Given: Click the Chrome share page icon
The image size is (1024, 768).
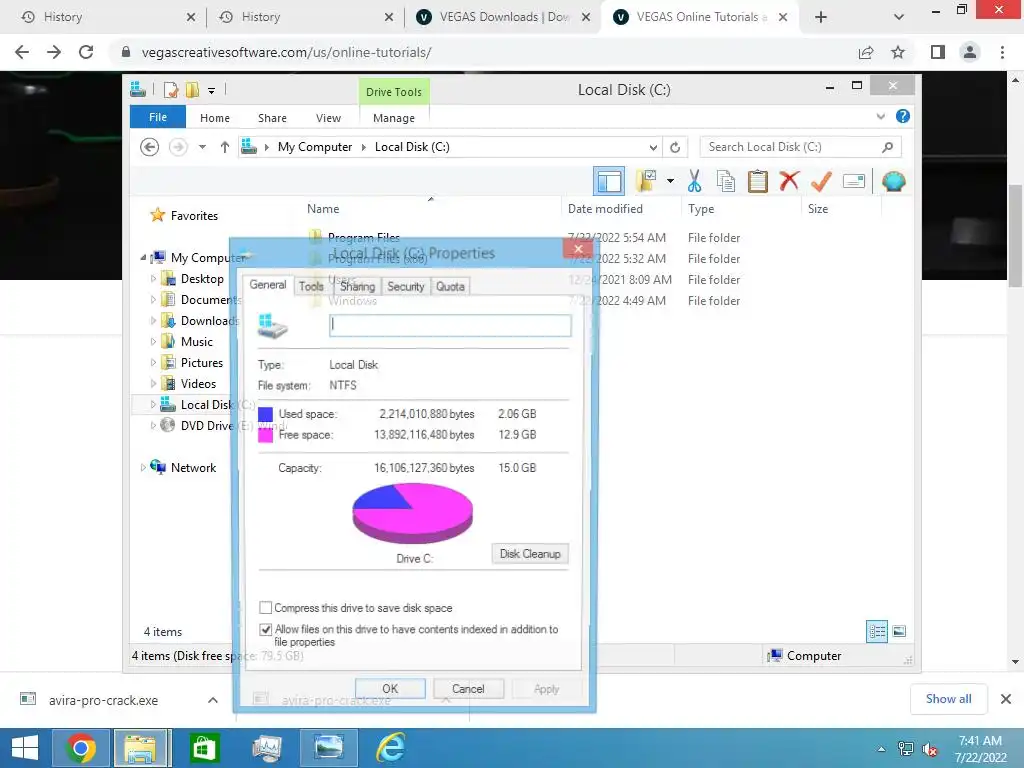Looking at the screenshot, I should 866,52.
